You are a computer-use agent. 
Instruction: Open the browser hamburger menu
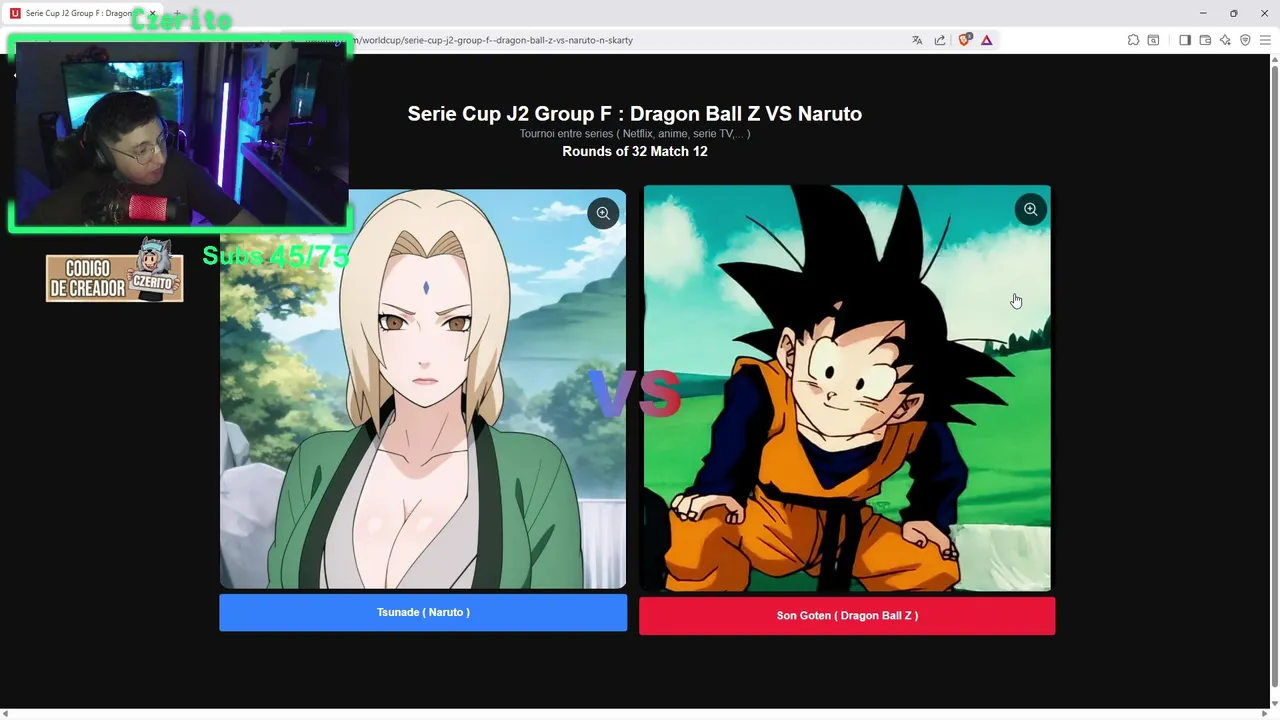pos(1265,40)
